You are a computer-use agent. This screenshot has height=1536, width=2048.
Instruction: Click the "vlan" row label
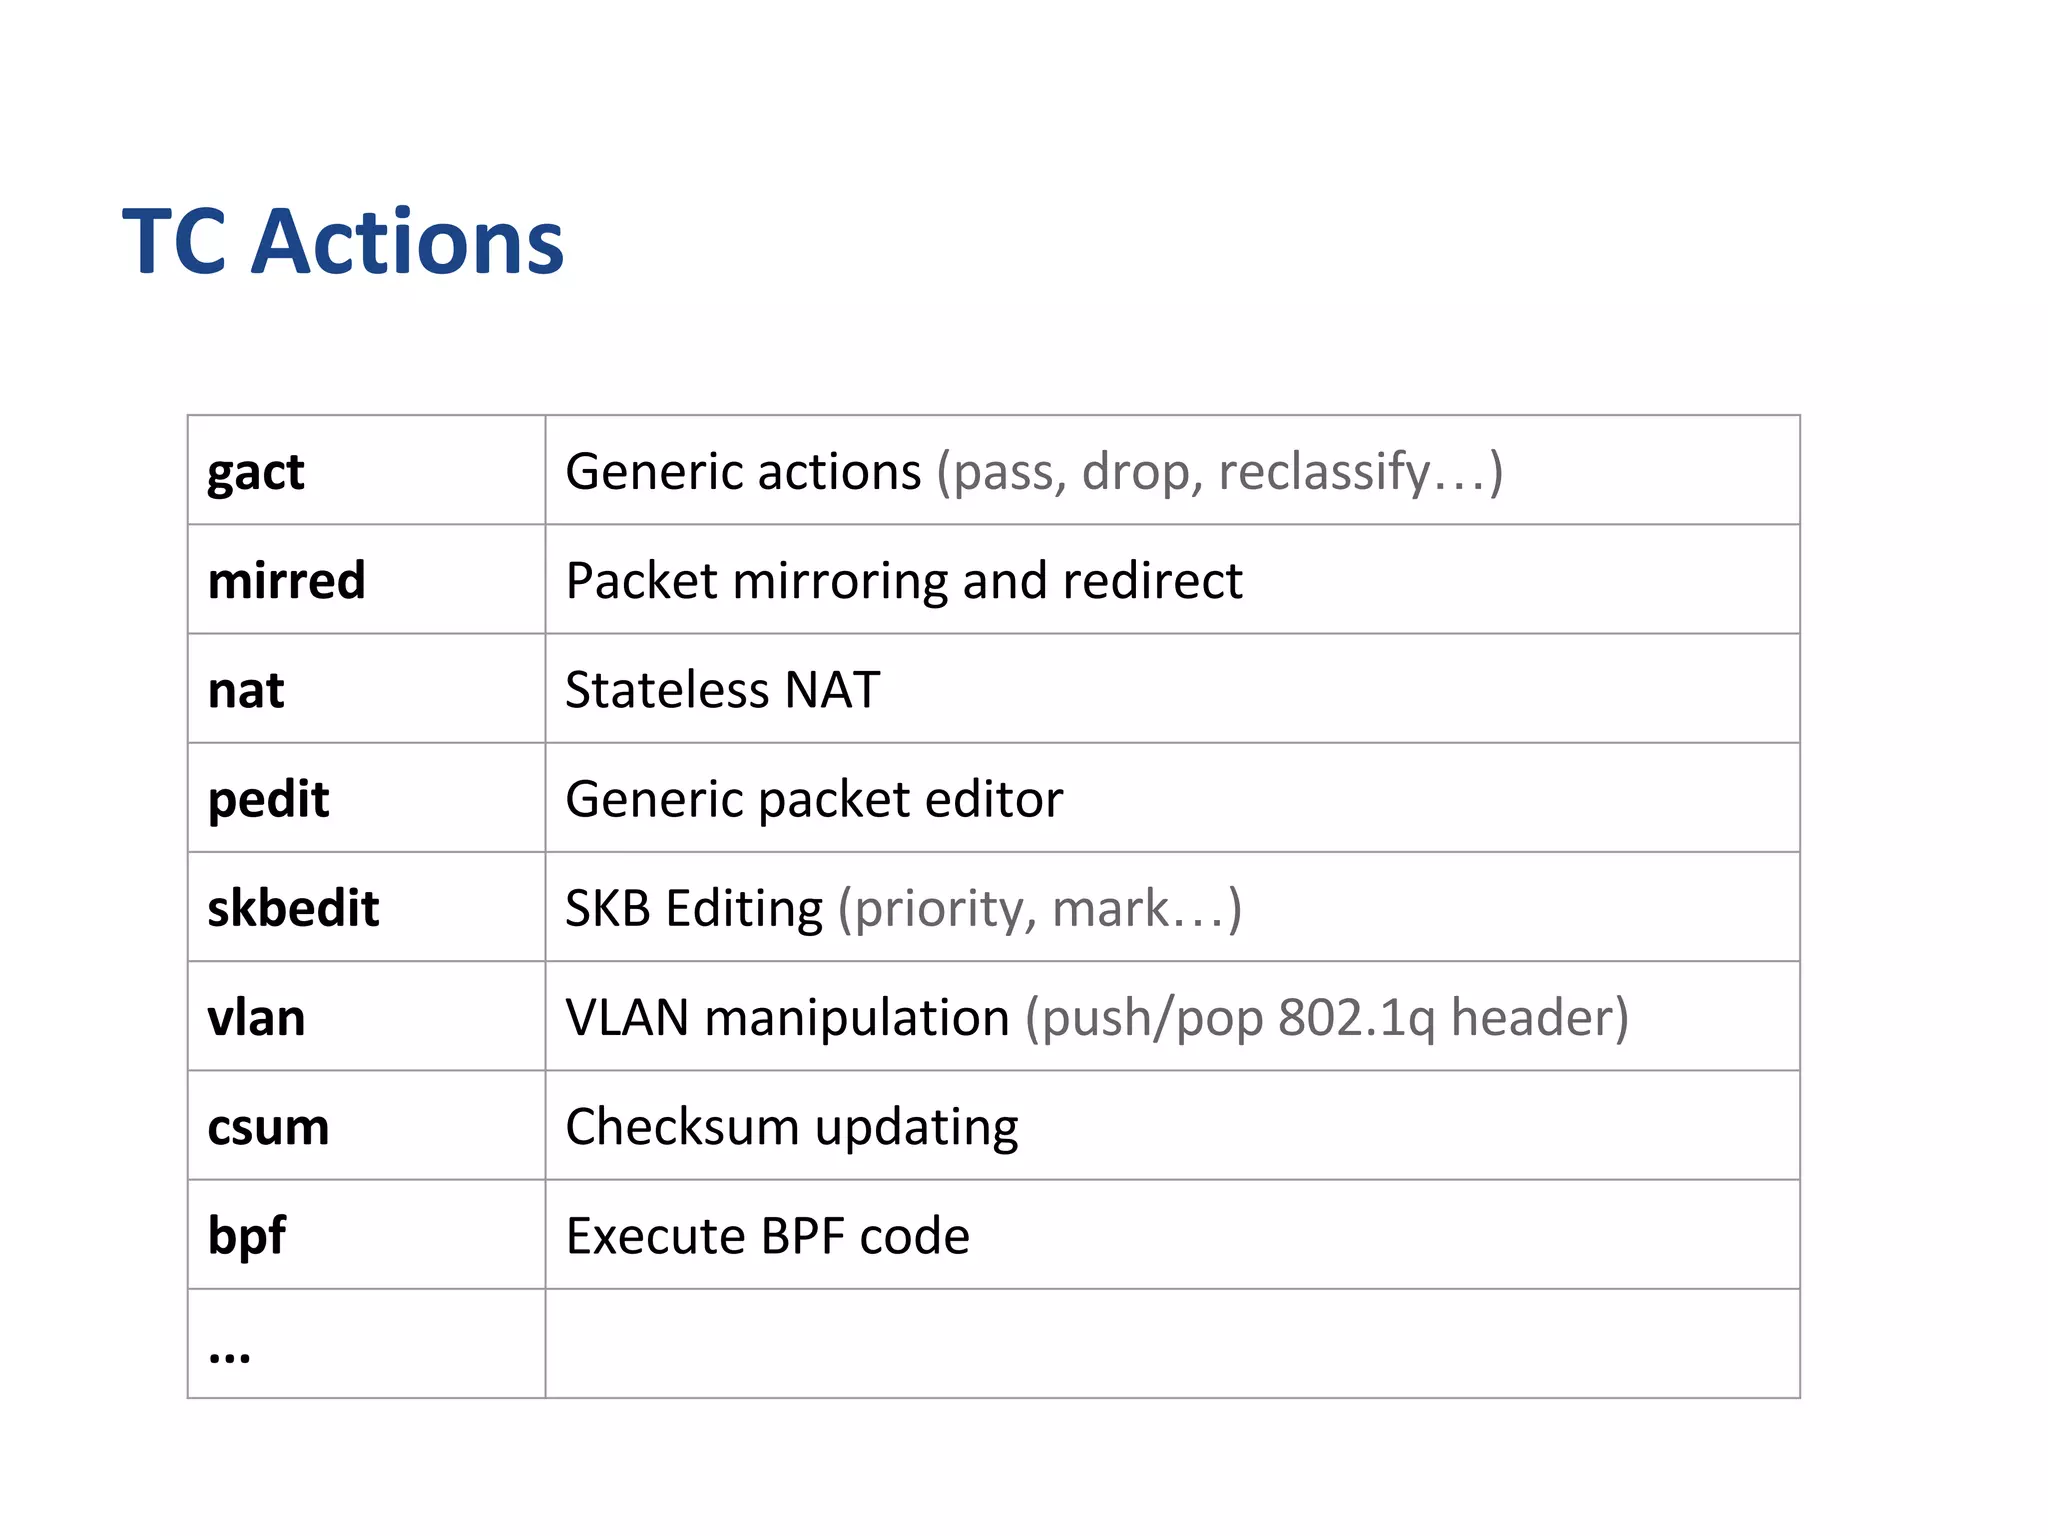(x=256, y=1018)
